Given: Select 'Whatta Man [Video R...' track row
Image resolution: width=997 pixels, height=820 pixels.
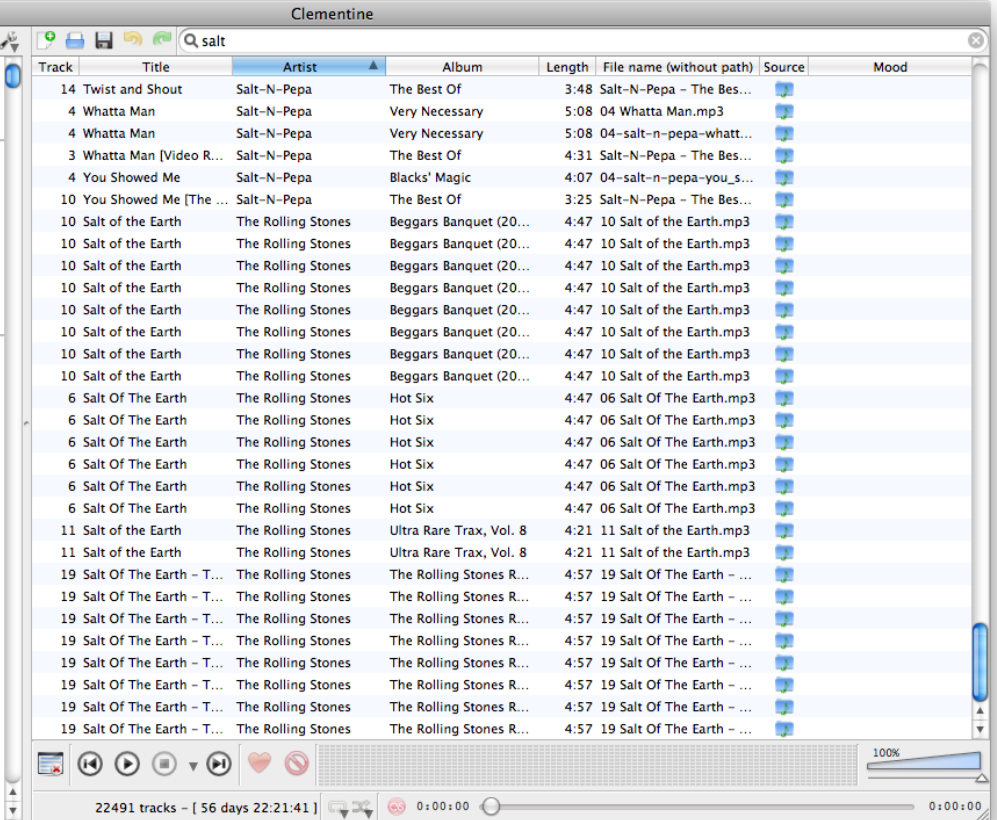Looking at the screenshot, I should click(x=502, y=155).
